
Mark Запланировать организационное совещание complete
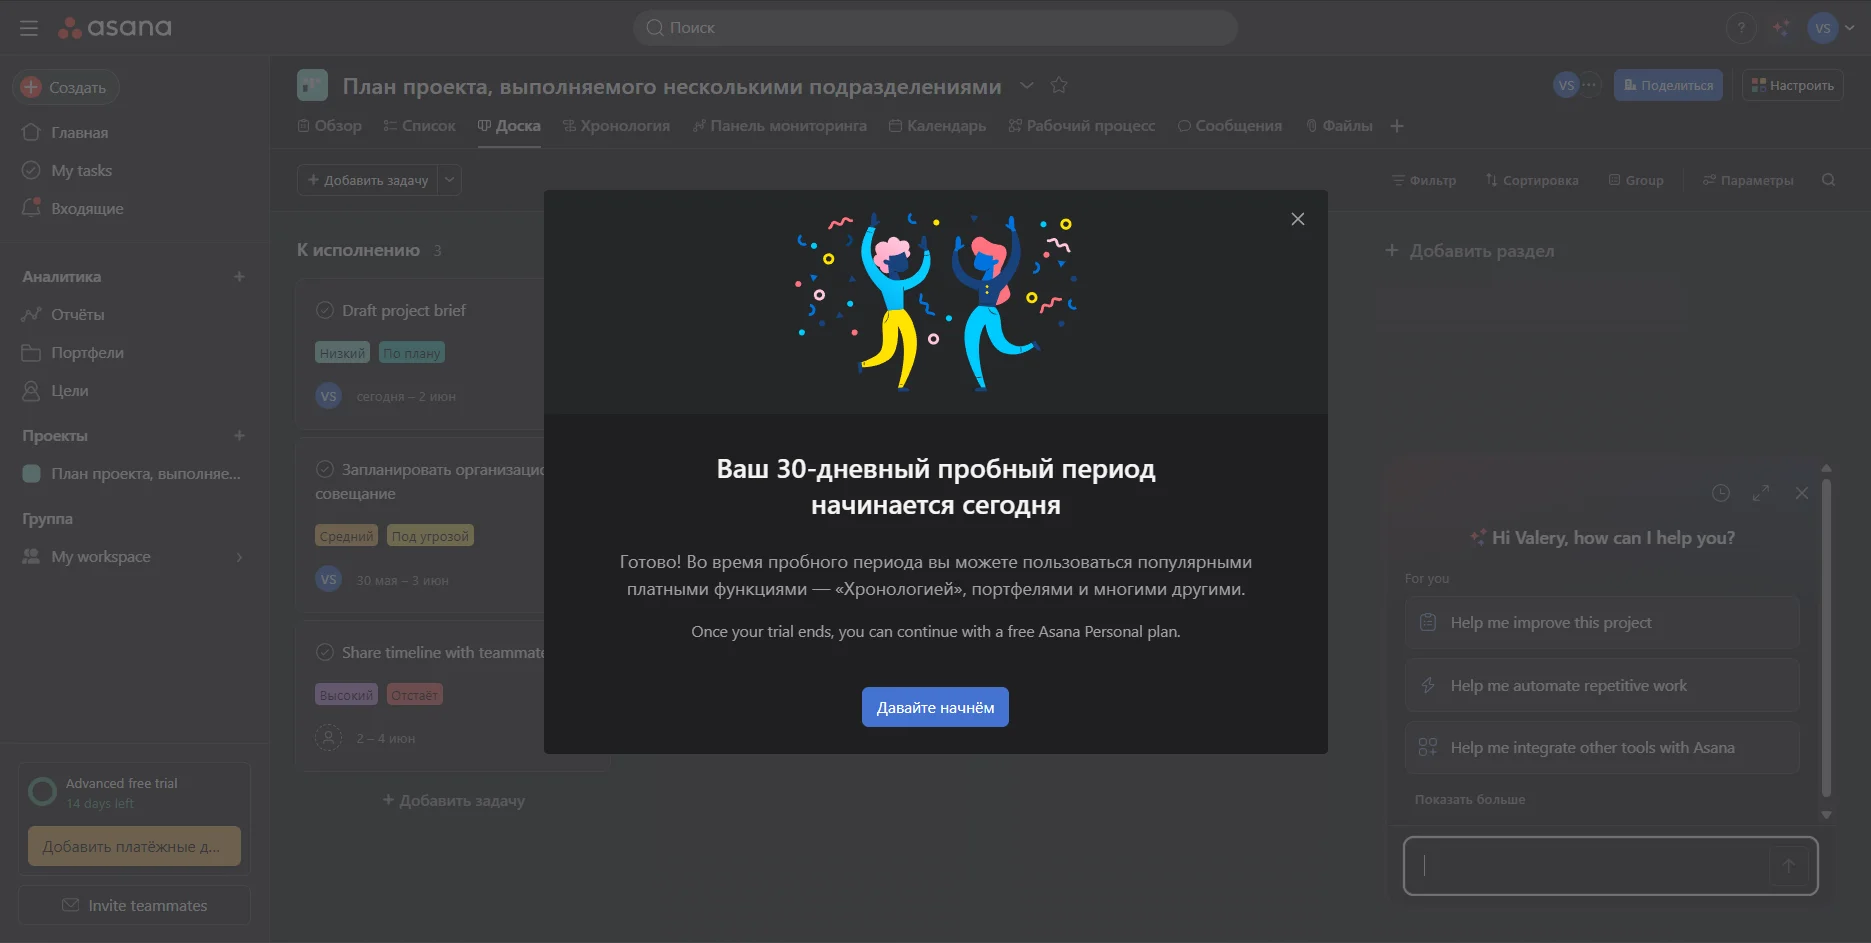[325, 469]
